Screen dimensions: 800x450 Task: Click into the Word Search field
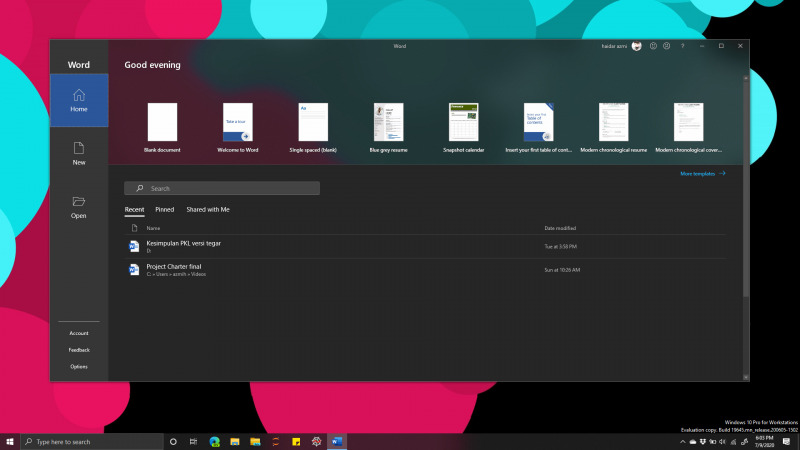[x=222, y=188]
